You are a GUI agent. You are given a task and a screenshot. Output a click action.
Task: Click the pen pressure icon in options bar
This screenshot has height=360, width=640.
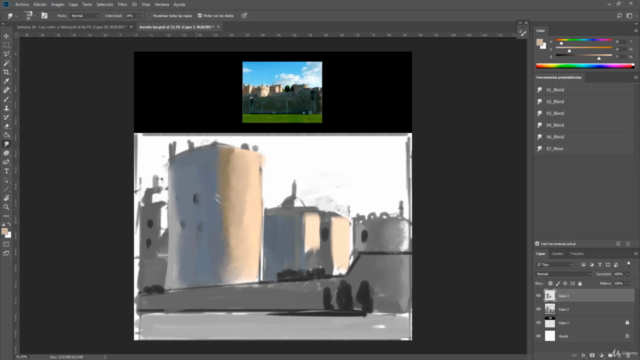(x=244, y=16)
